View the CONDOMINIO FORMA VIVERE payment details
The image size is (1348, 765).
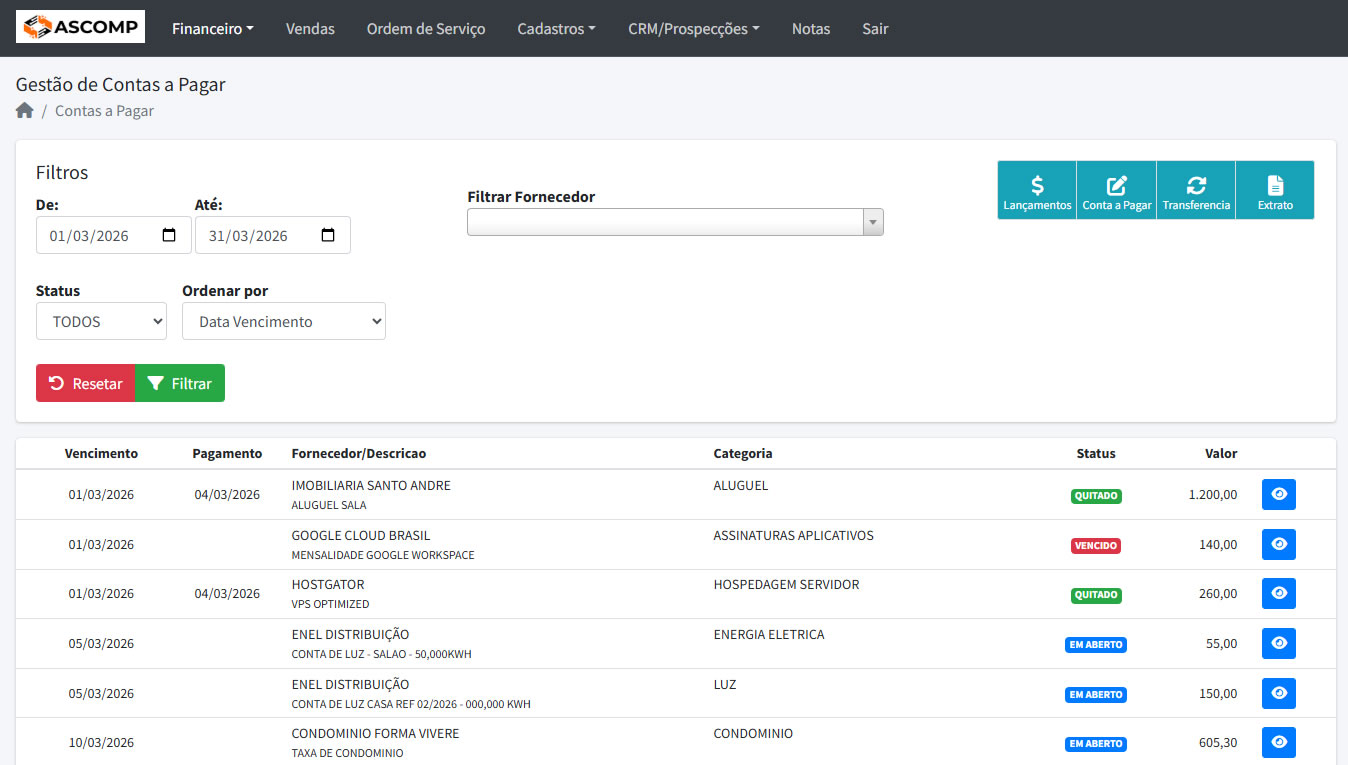1278,742
